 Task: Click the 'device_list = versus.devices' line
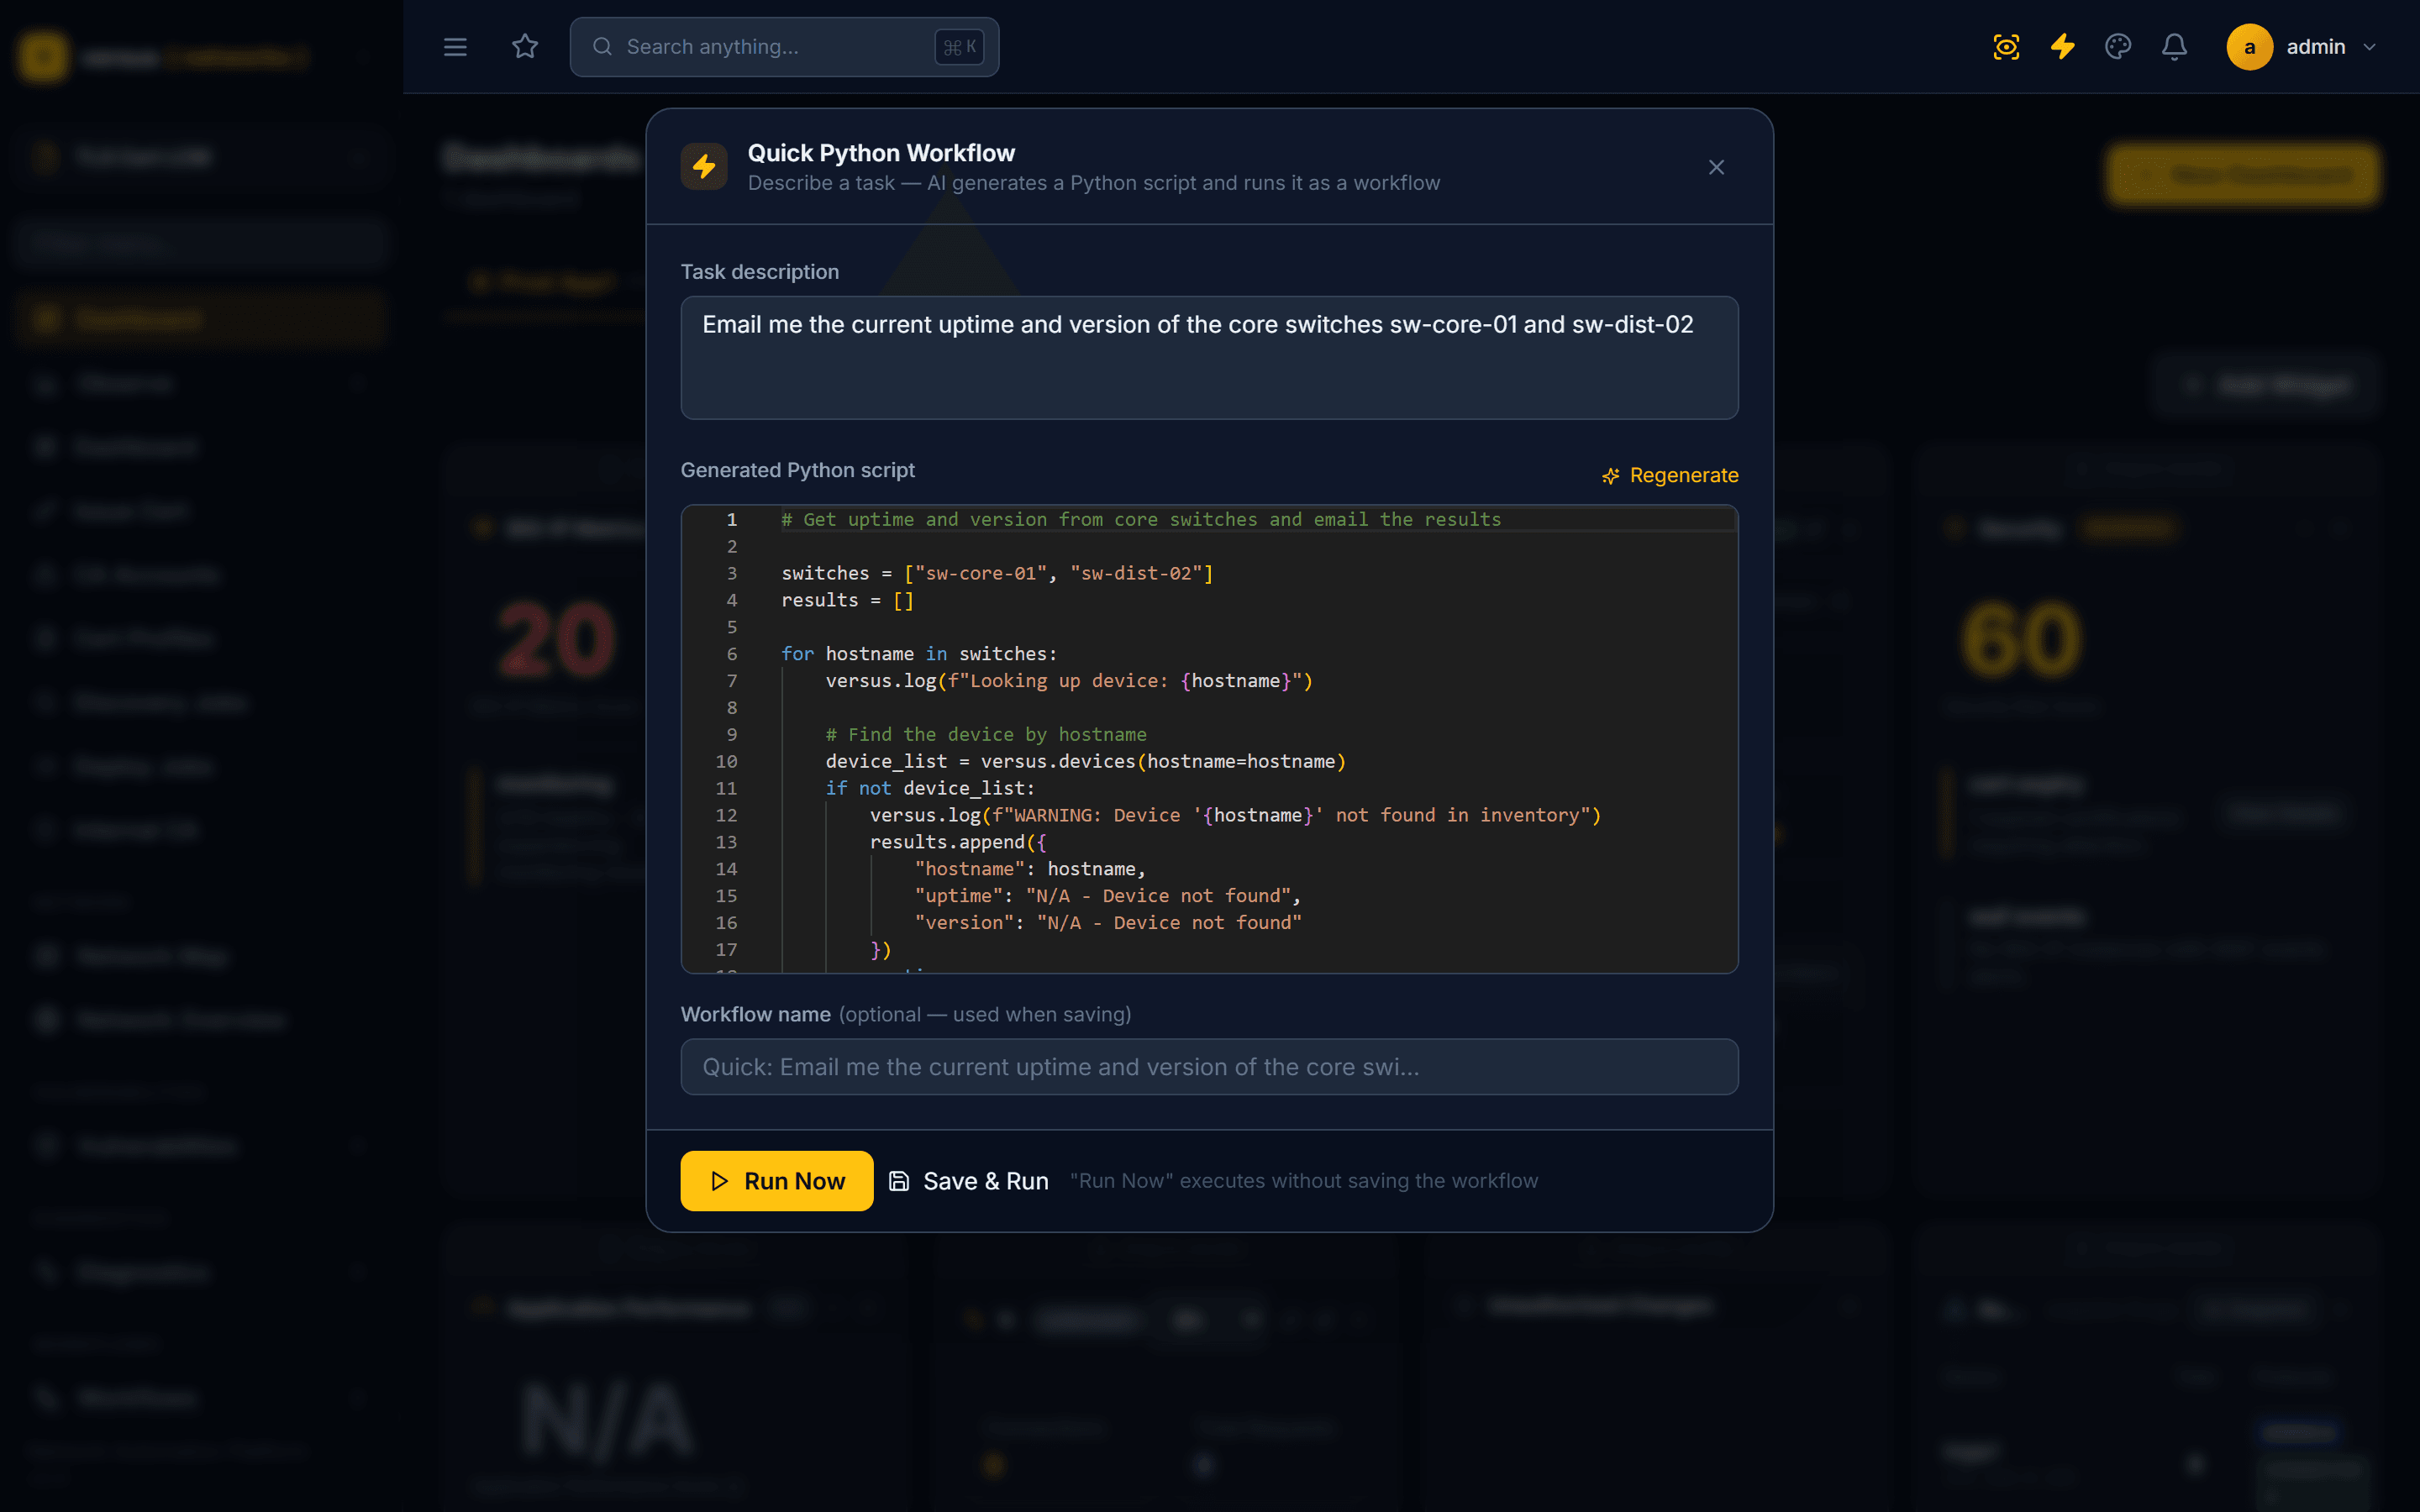pyautogui.click(x=1086, y=762)
